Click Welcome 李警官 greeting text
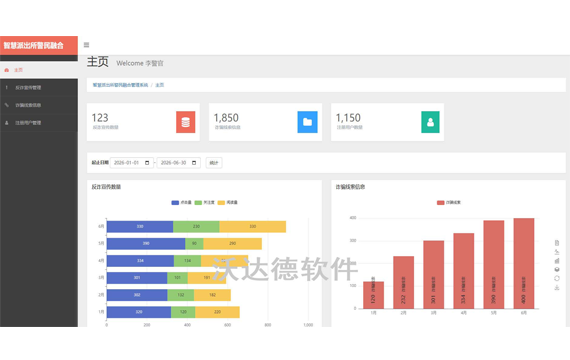 click(140, 63)
